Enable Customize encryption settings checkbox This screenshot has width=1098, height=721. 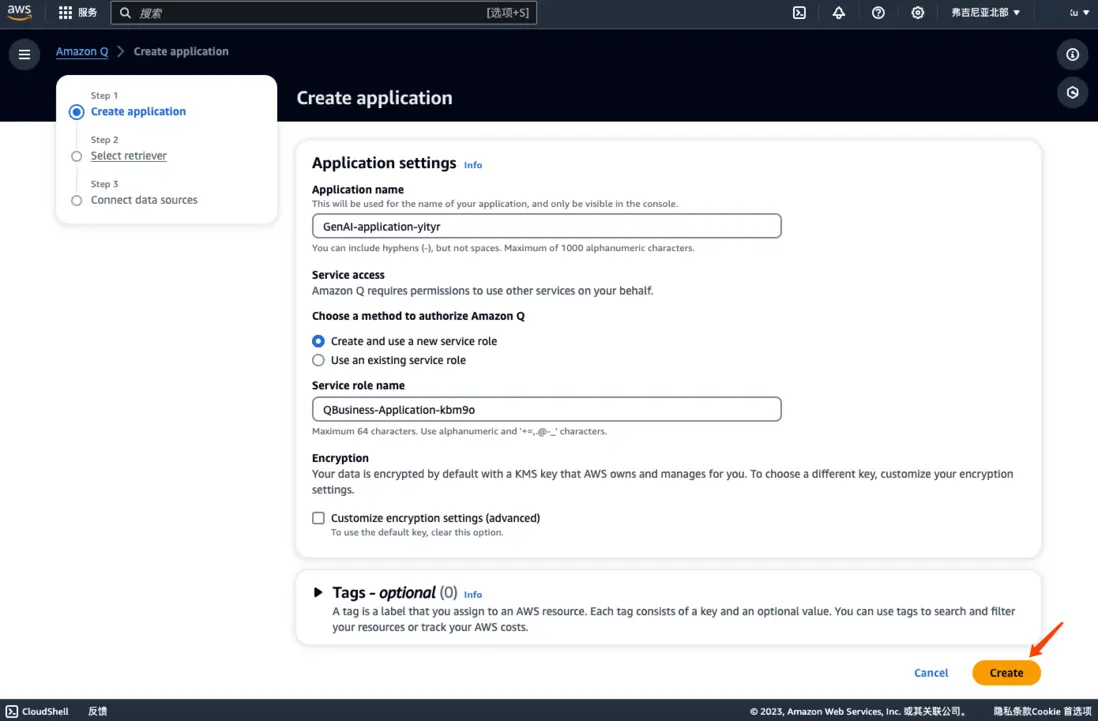319,518
